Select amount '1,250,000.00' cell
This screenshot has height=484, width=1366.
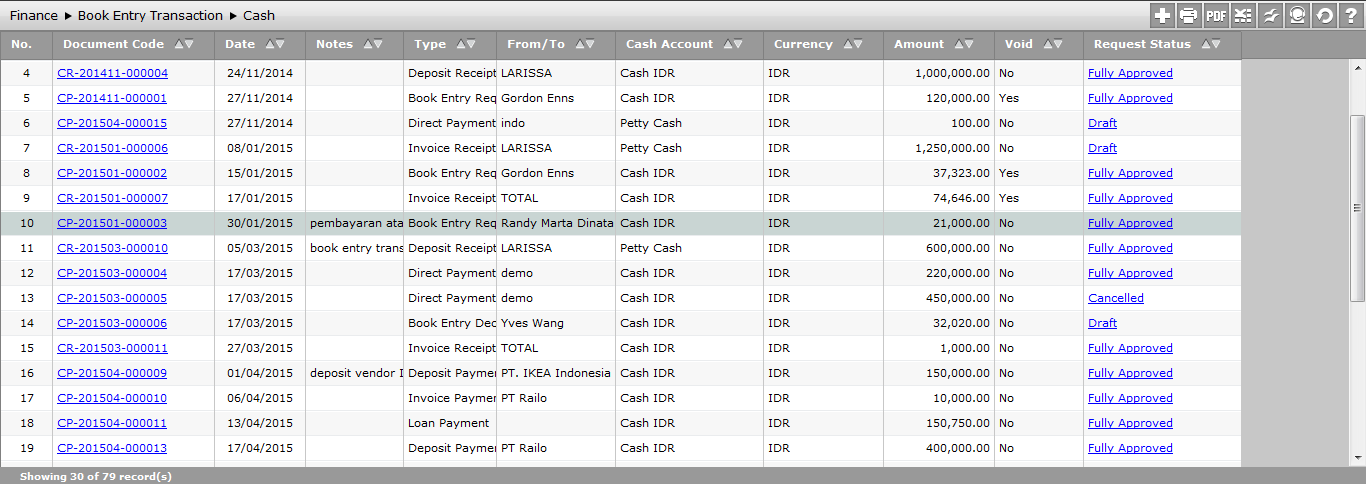[x=938, y=148]
